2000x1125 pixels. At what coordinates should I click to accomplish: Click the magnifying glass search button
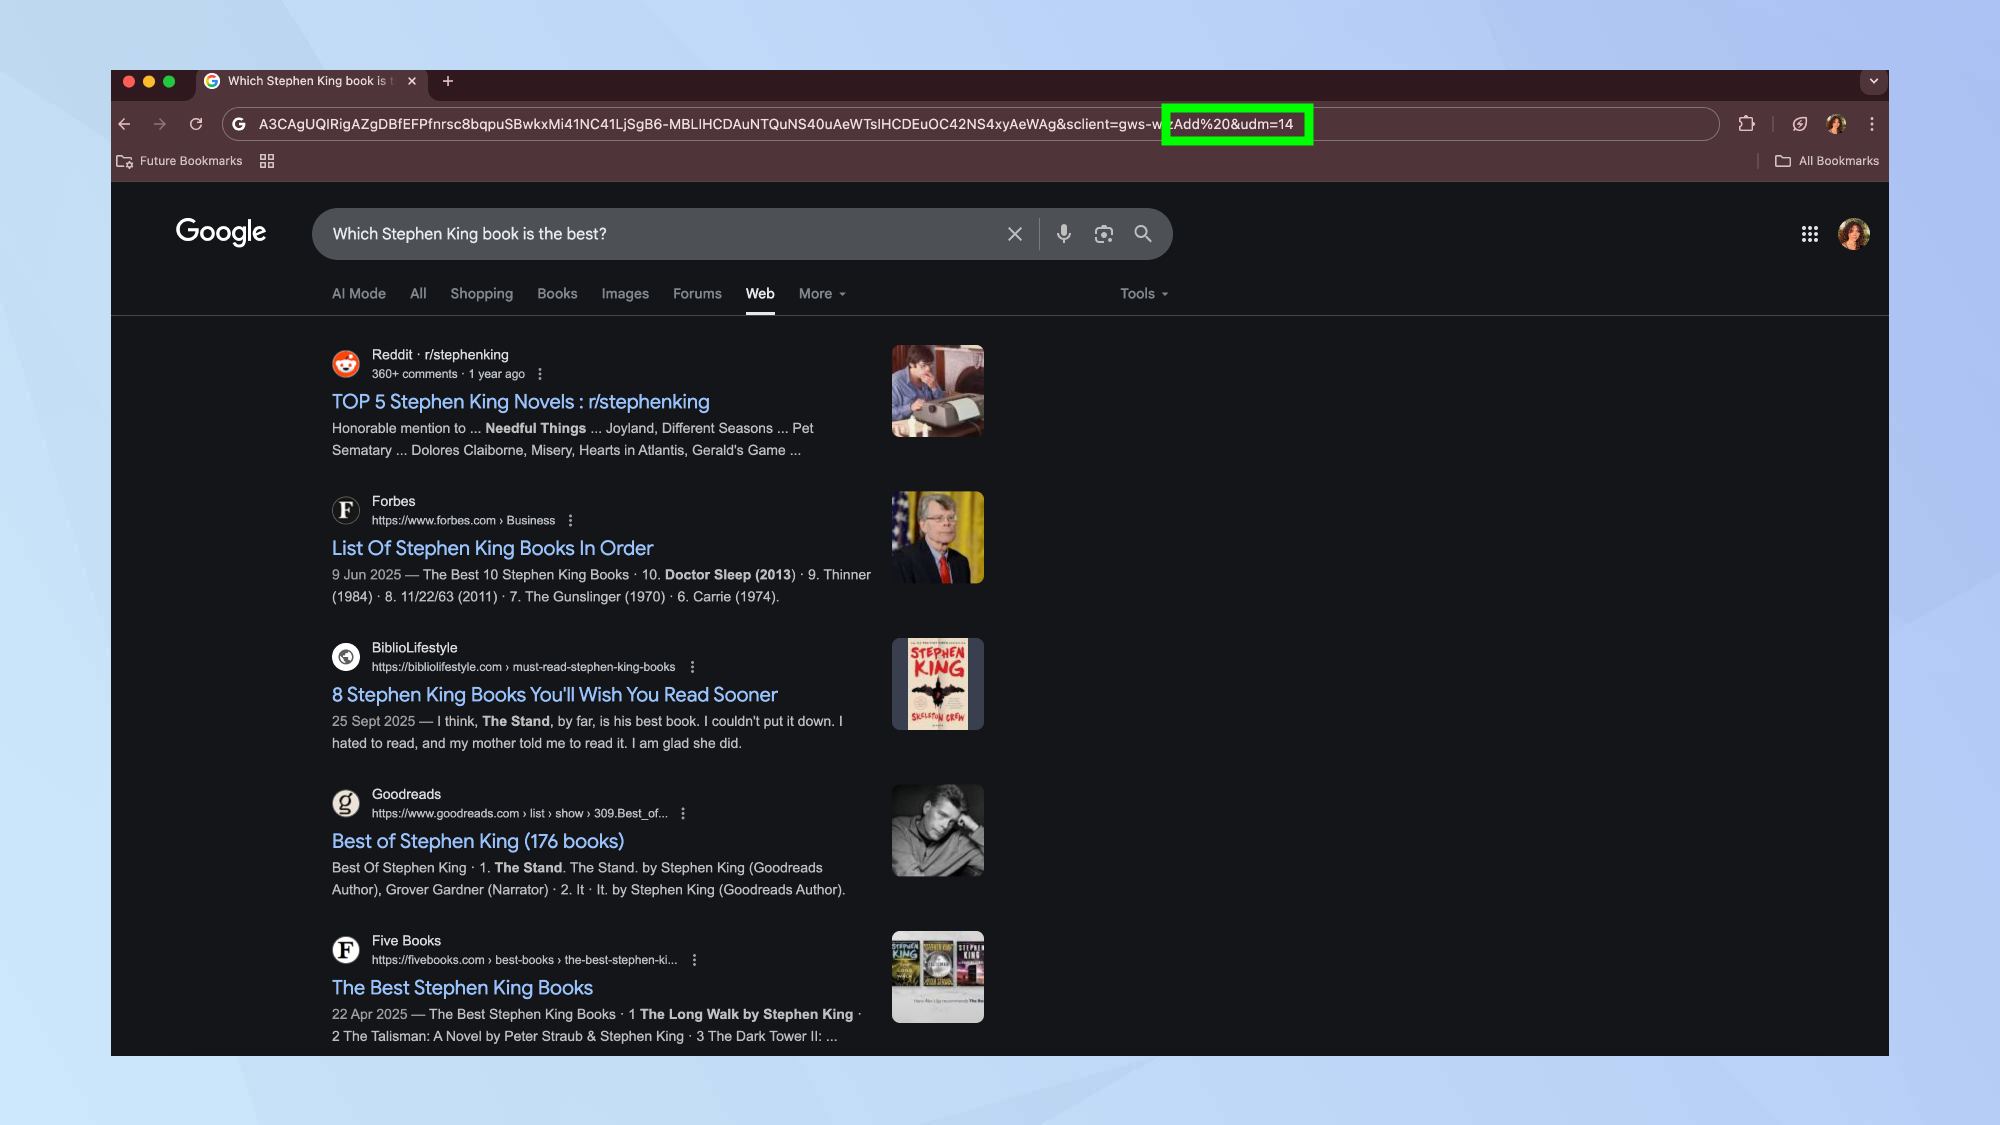point(1142,234)
